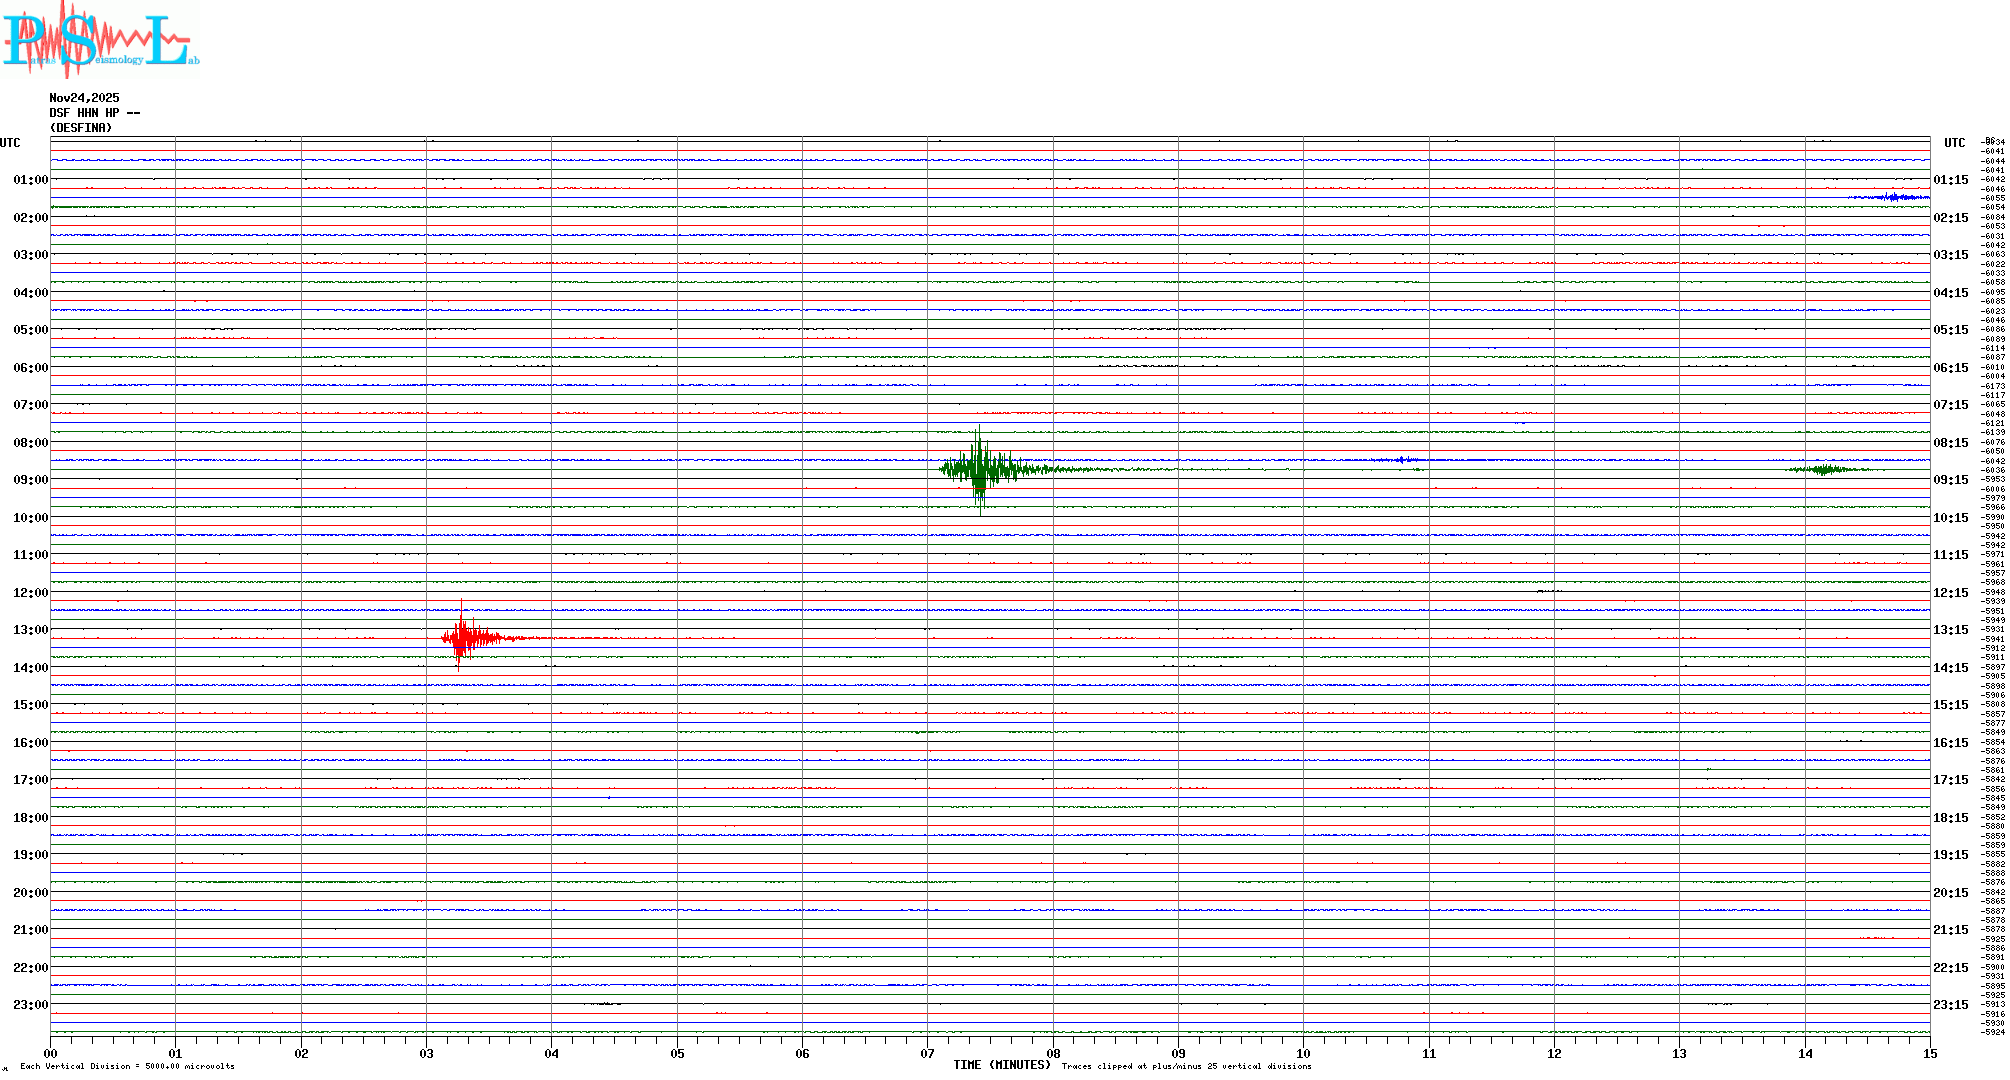Click the vertical division microvolts footnote
Image resolution: width=2010 pixels, height=1080 pixels.
[x=127, y=1066]
